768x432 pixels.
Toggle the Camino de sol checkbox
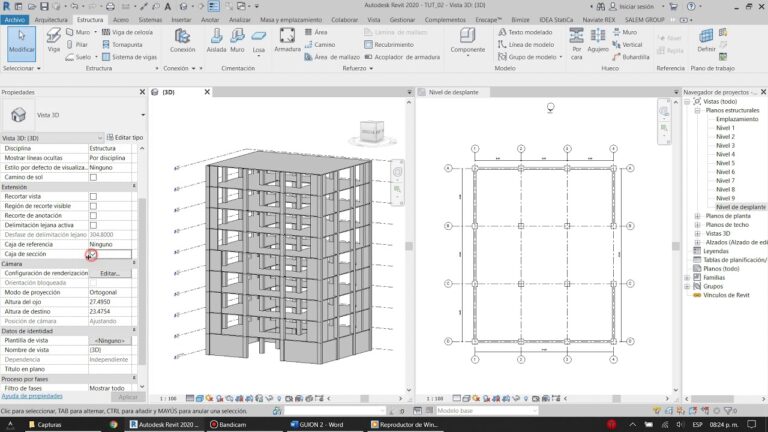coord(93,177)
